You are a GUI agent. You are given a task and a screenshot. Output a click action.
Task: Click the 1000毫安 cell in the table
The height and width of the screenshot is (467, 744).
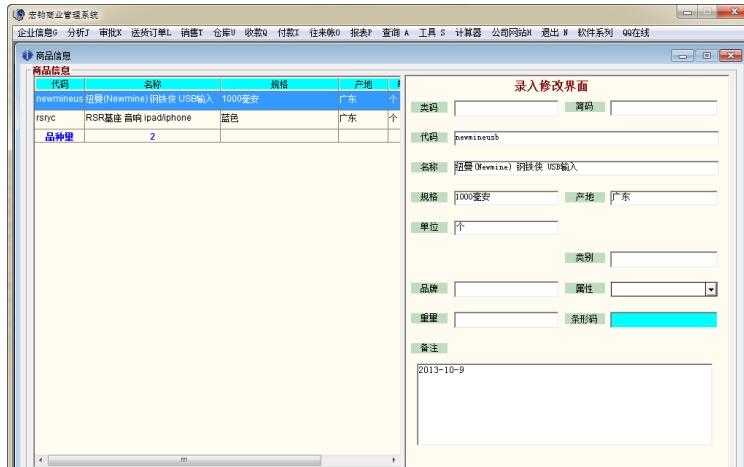279,99
